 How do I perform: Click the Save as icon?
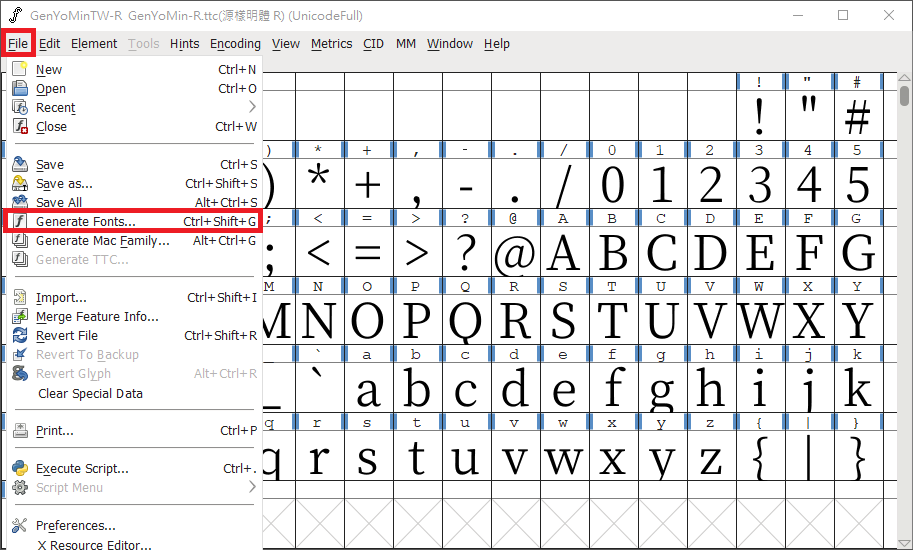(x=20, y=183)
